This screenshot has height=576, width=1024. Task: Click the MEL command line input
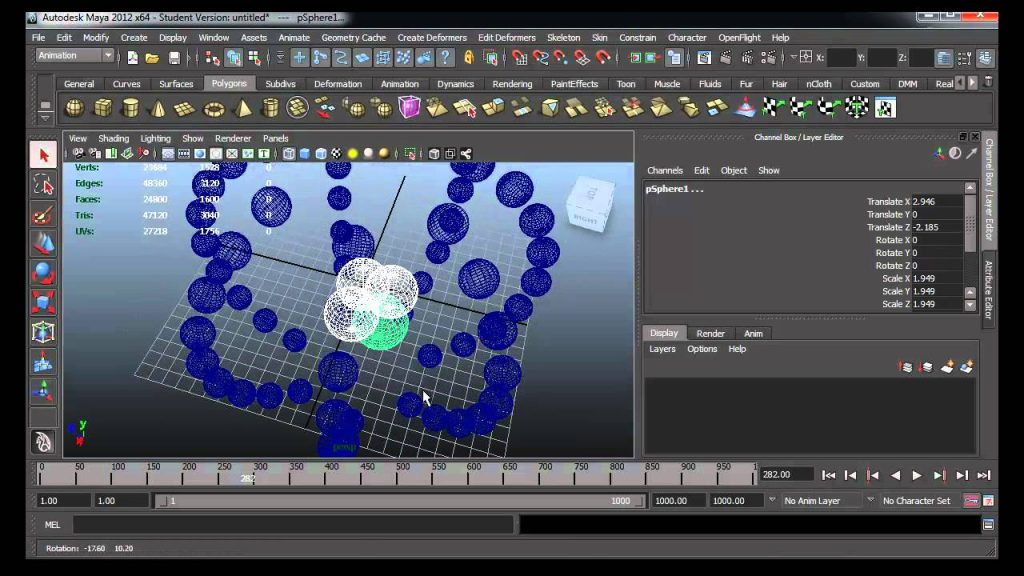tap(293, 524)
